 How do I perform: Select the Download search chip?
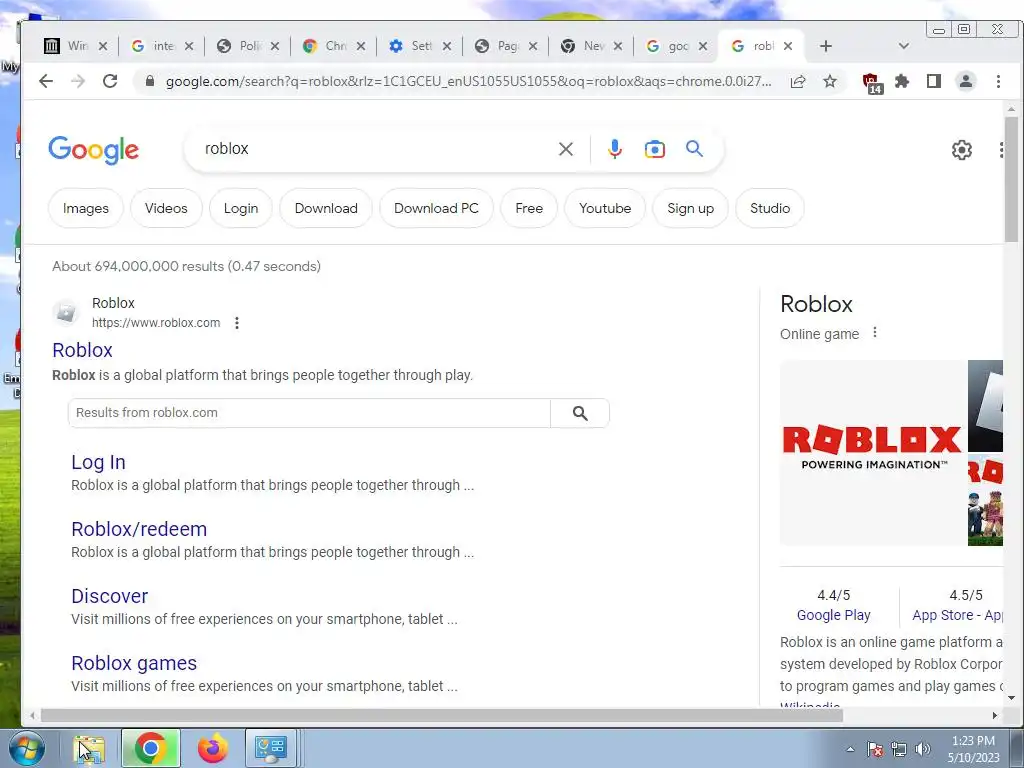[326, 208]
